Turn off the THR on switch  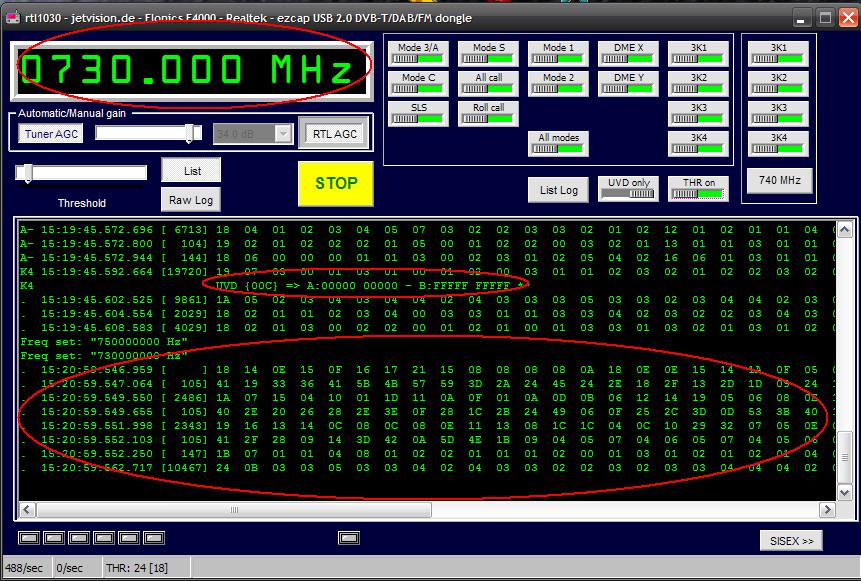click(x=698, y=189)
